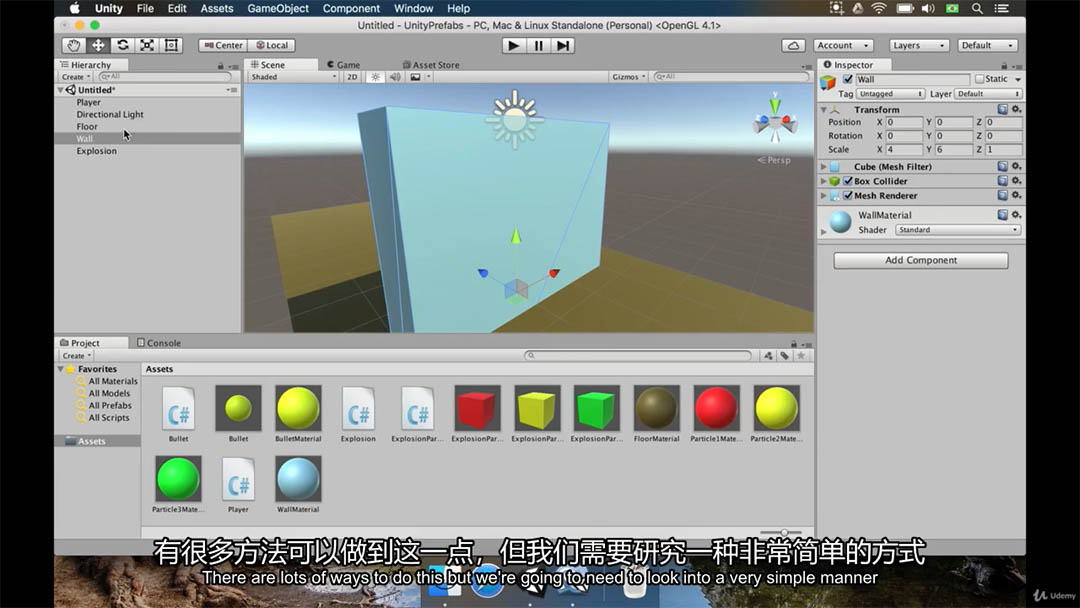The image size is (1080, 608).
Task: Click Save search star icon in Project
Action: pyautogui.click(x=801, y=356)
